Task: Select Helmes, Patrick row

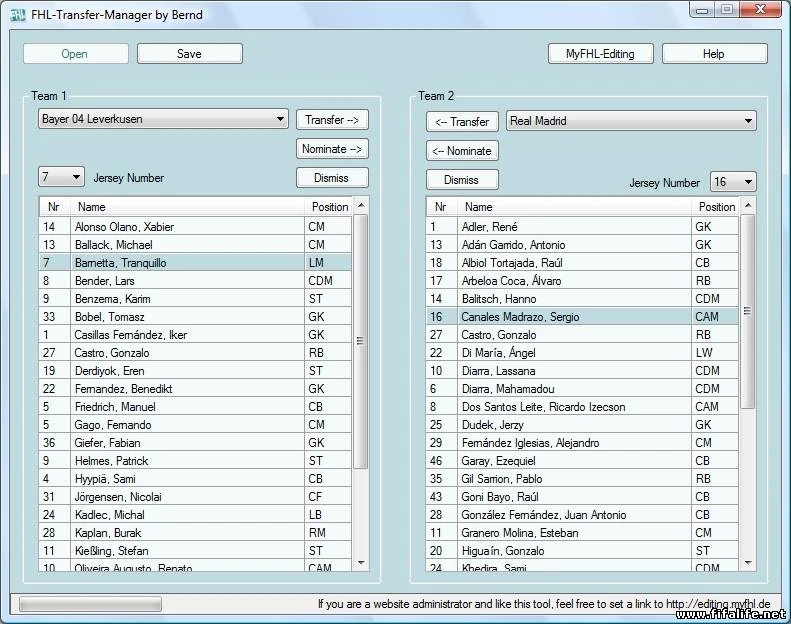Action: (195, 461)
